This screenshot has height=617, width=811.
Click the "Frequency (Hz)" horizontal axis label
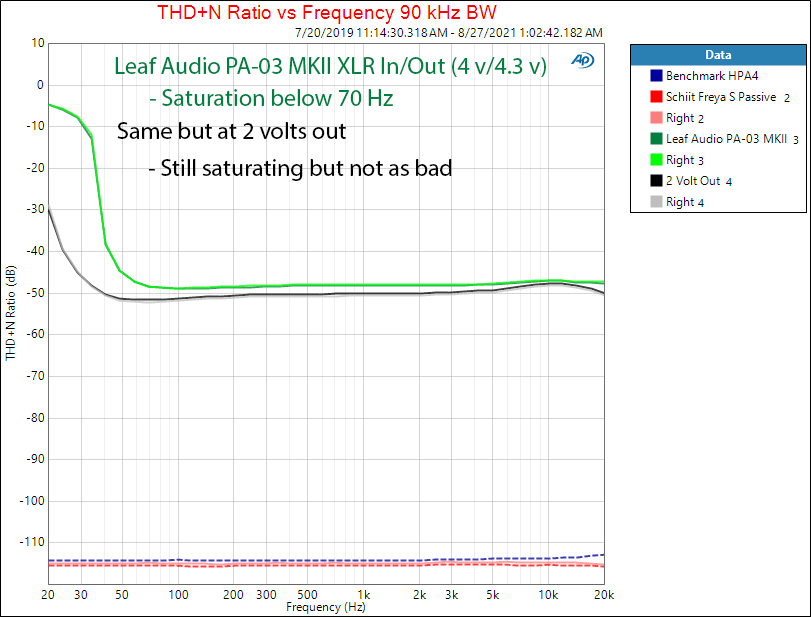(326, 607)
